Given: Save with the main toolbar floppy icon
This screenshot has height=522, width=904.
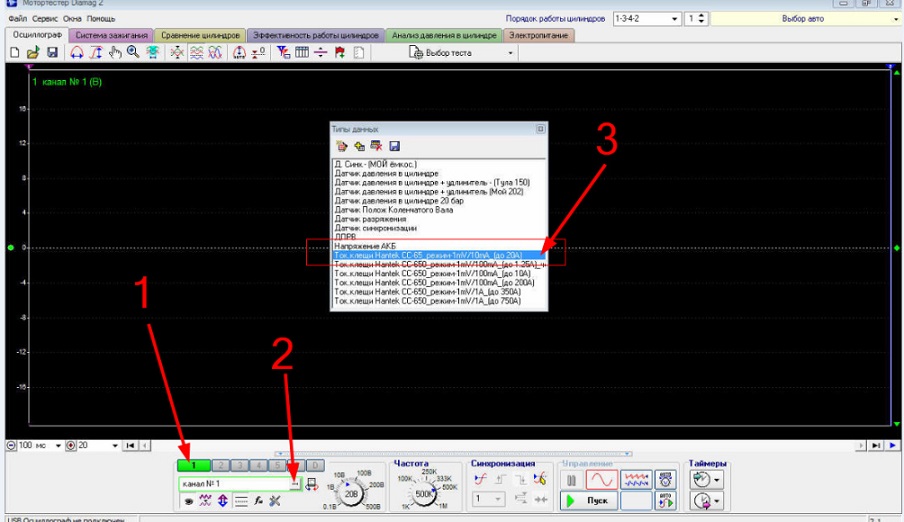Looking at the screenshot, I should 52,52.
